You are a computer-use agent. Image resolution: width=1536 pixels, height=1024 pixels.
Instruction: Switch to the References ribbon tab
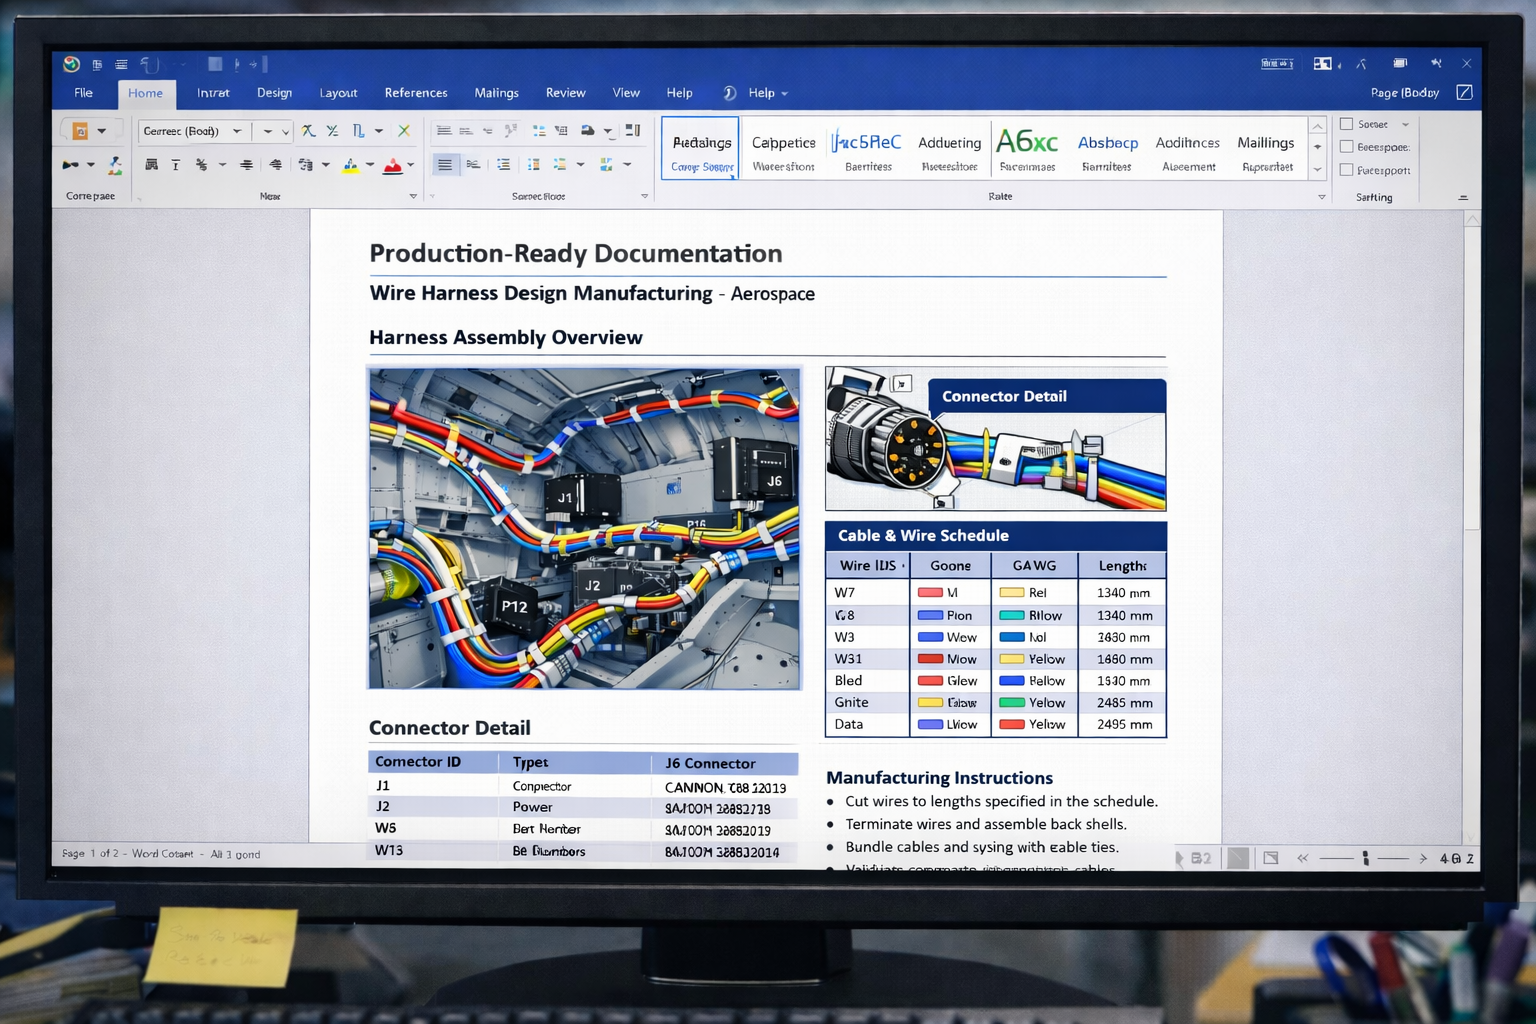click(416, 93)
